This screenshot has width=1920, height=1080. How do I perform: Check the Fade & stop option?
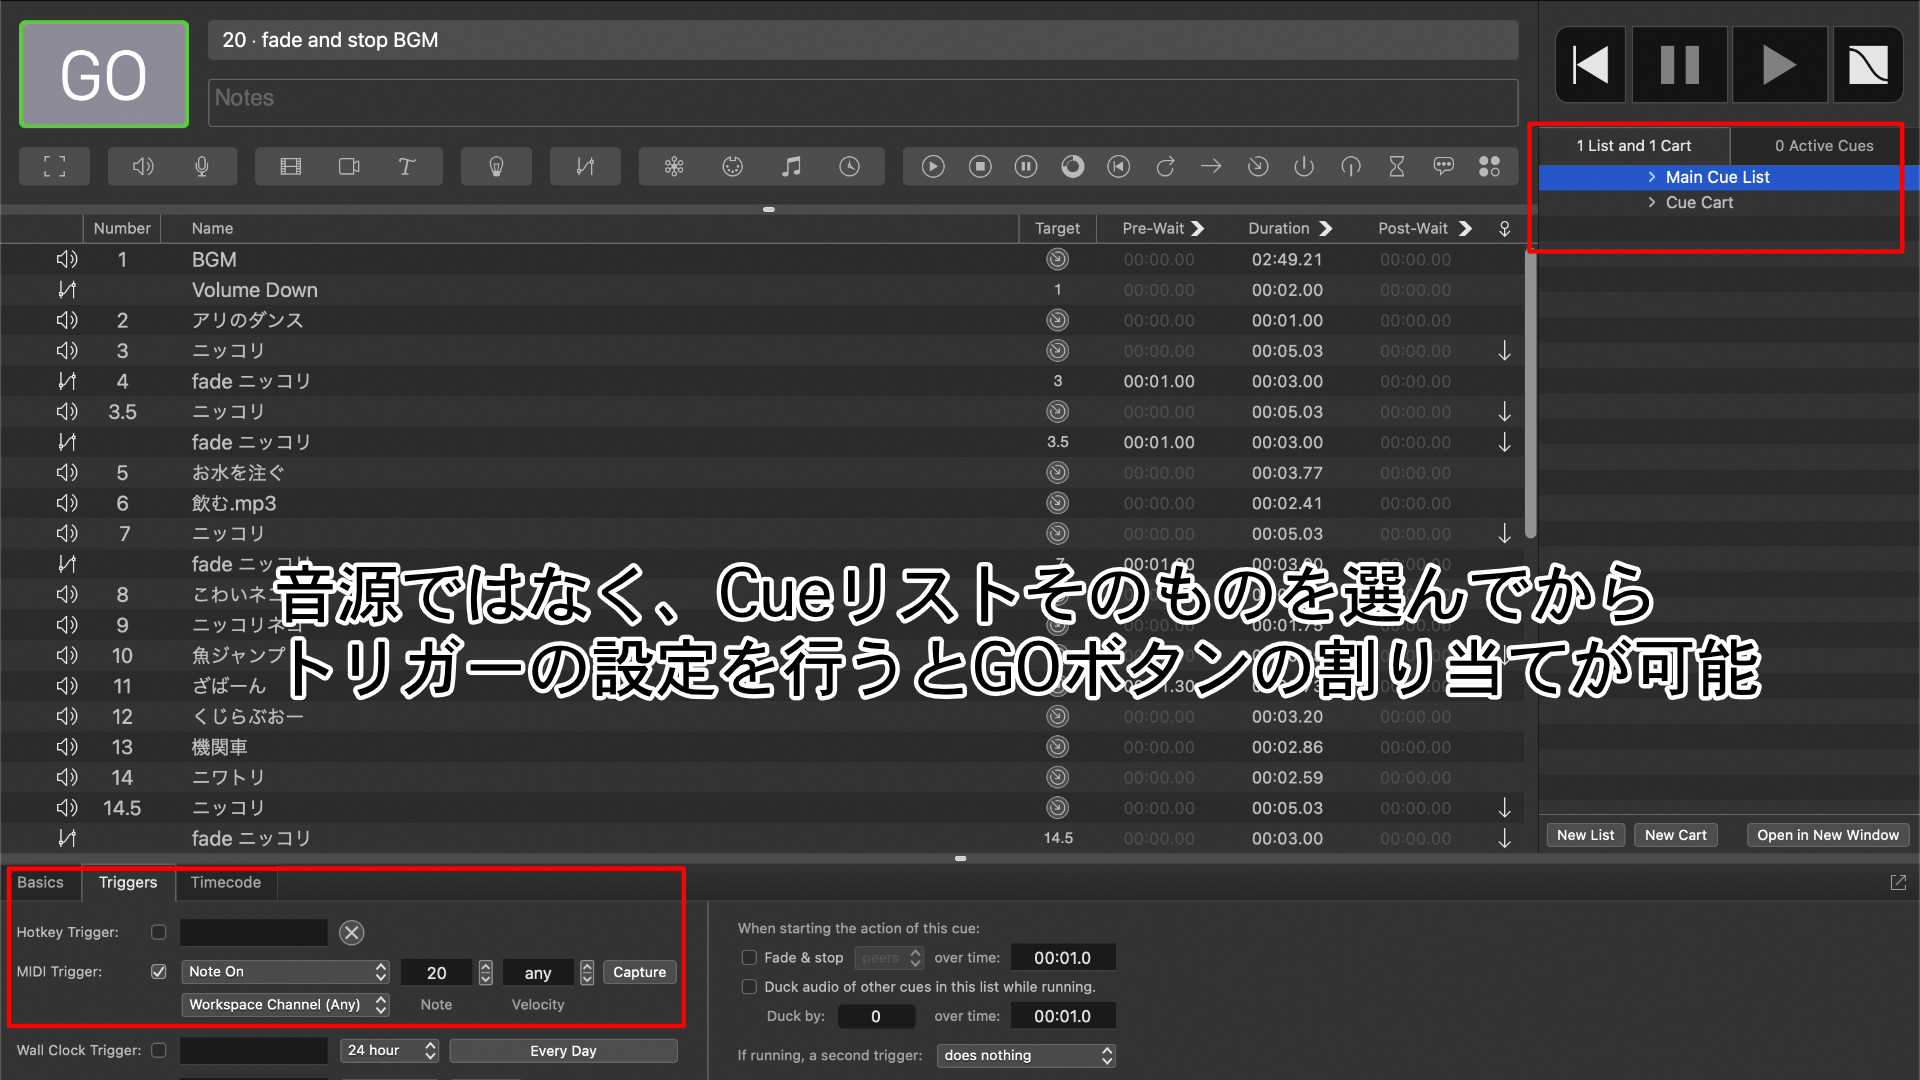click(x=748, y=958)
